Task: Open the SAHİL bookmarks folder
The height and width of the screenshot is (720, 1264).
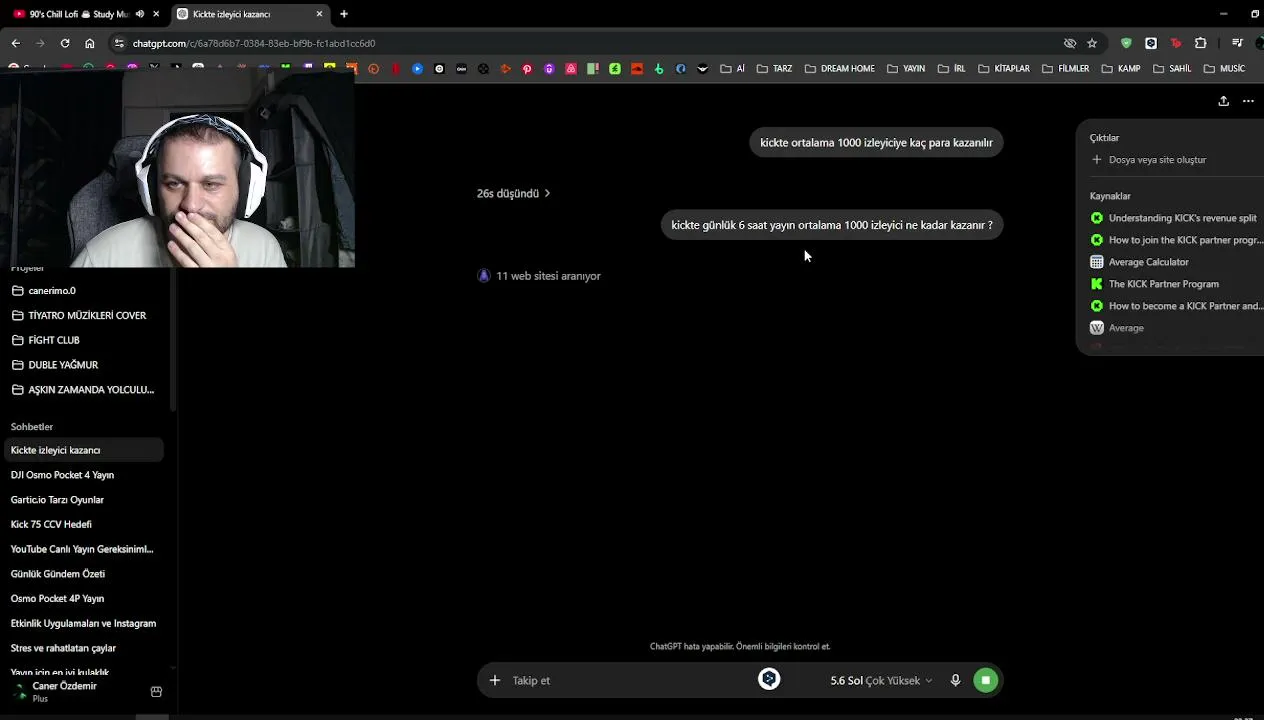Action: [x=1173, y=69]
